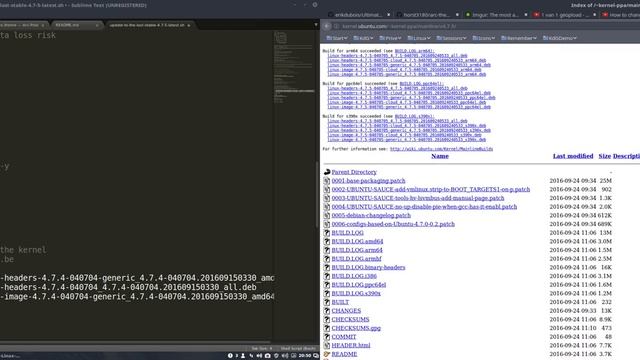Click the user icon in system tray
Screen dimensions: 640x360
click(243, 356)
